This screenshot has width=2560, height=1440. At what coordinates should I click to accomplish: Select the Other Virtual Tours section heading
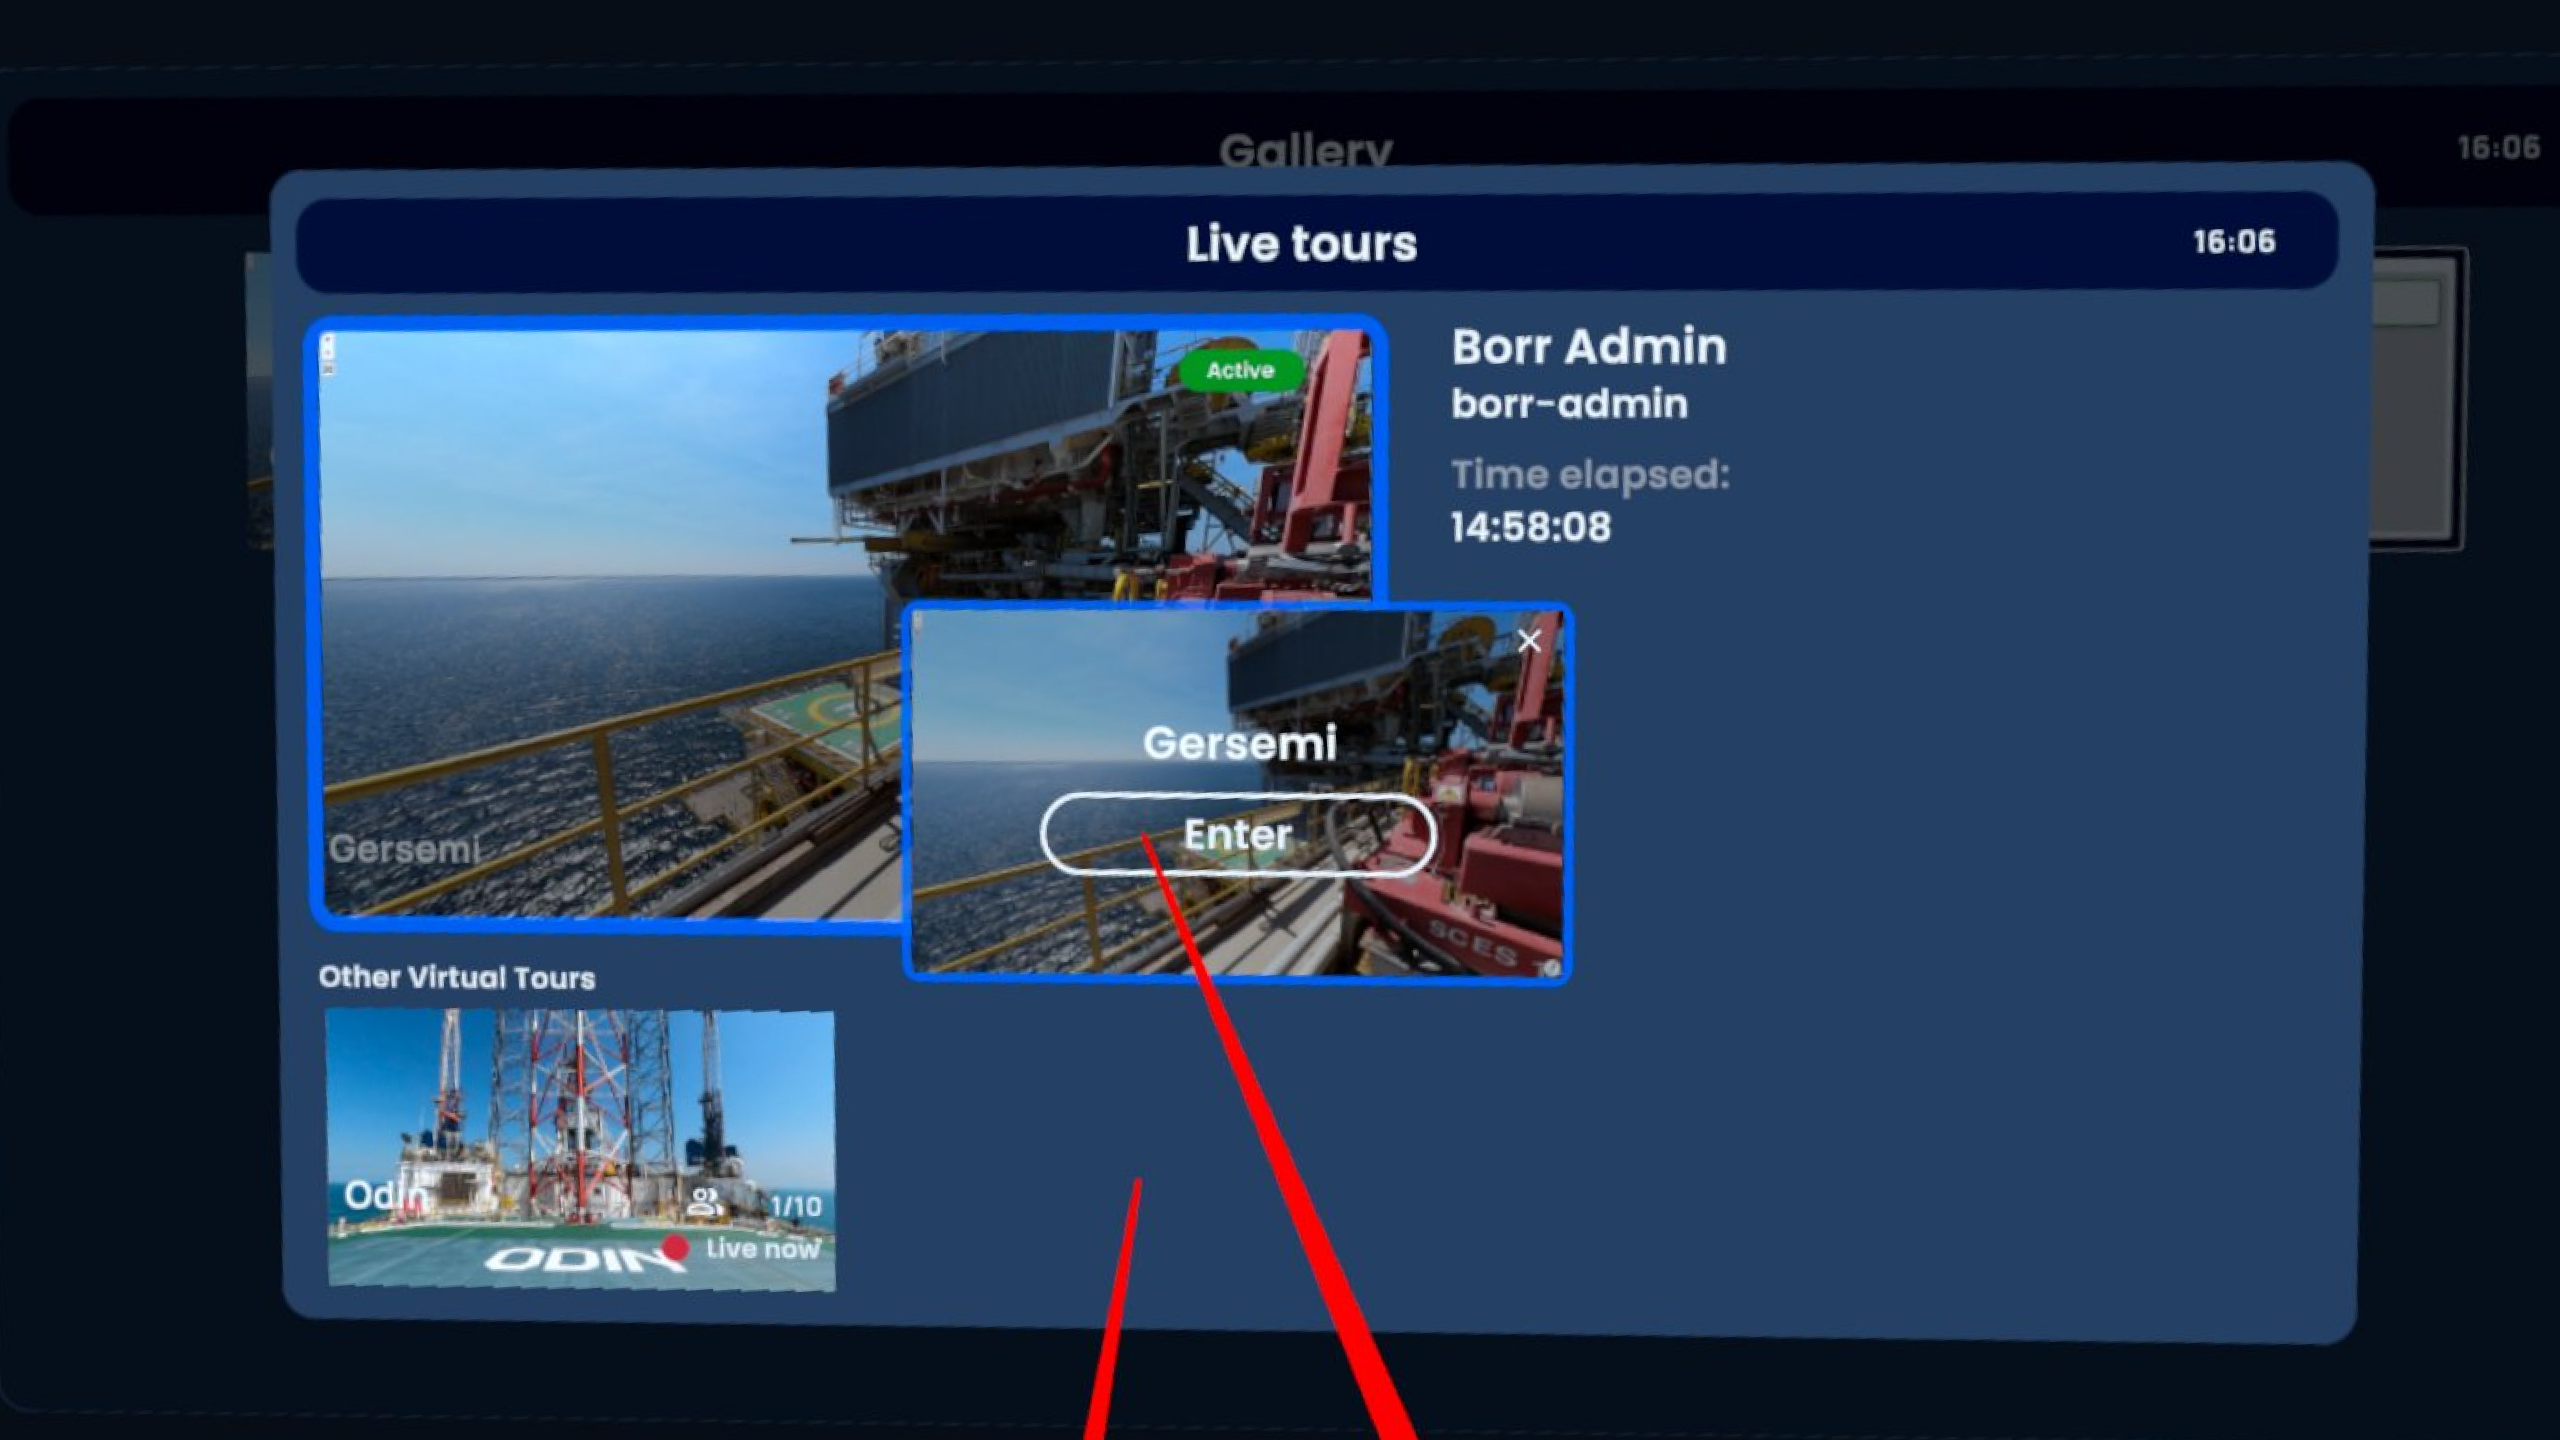pyautogui.click(x=457, y=977)
